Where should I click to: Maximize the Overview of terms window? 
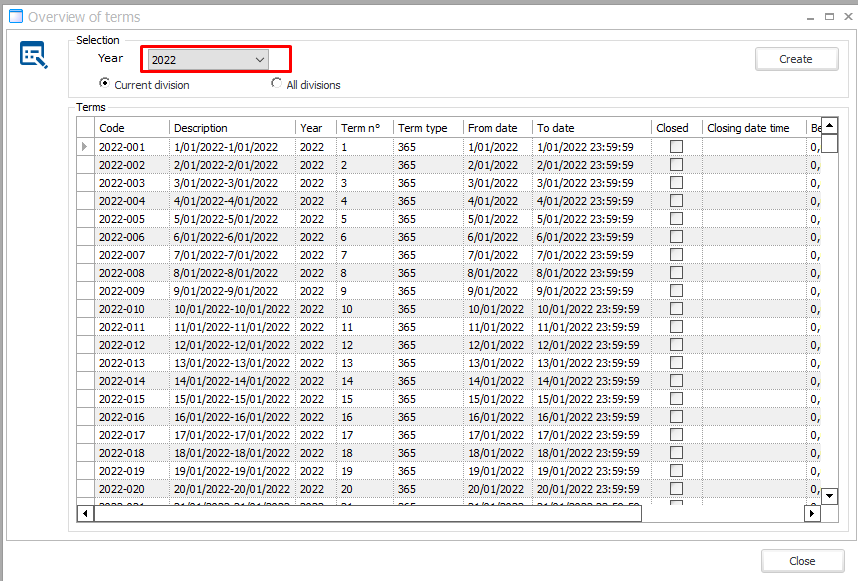coord(829,16)
